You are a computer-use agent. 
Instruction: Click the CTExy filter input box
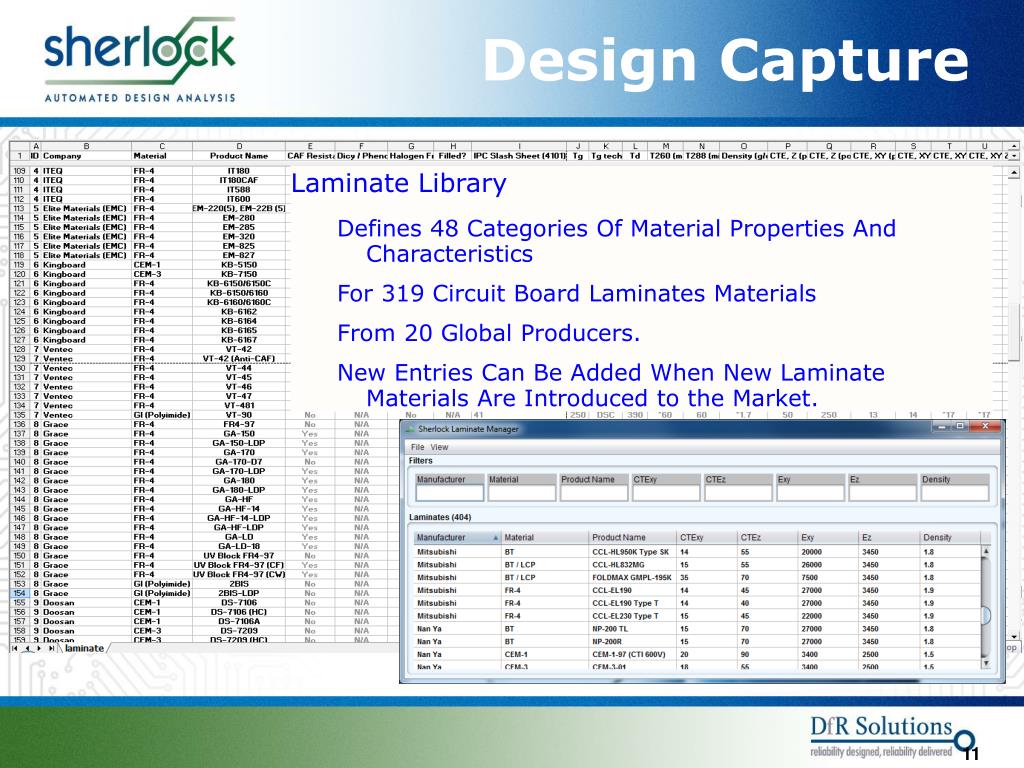[665, 493]
